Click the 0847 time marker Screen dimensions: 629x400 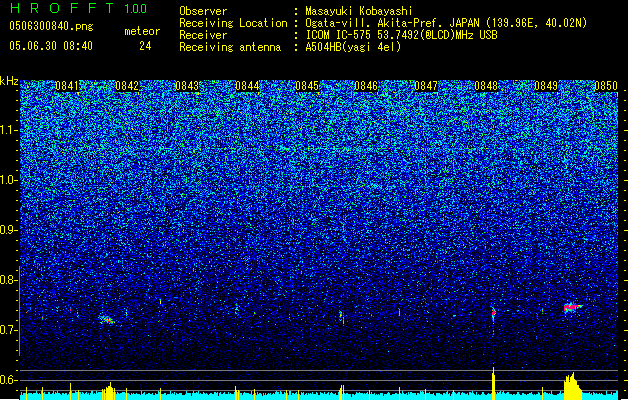[426, 86]
